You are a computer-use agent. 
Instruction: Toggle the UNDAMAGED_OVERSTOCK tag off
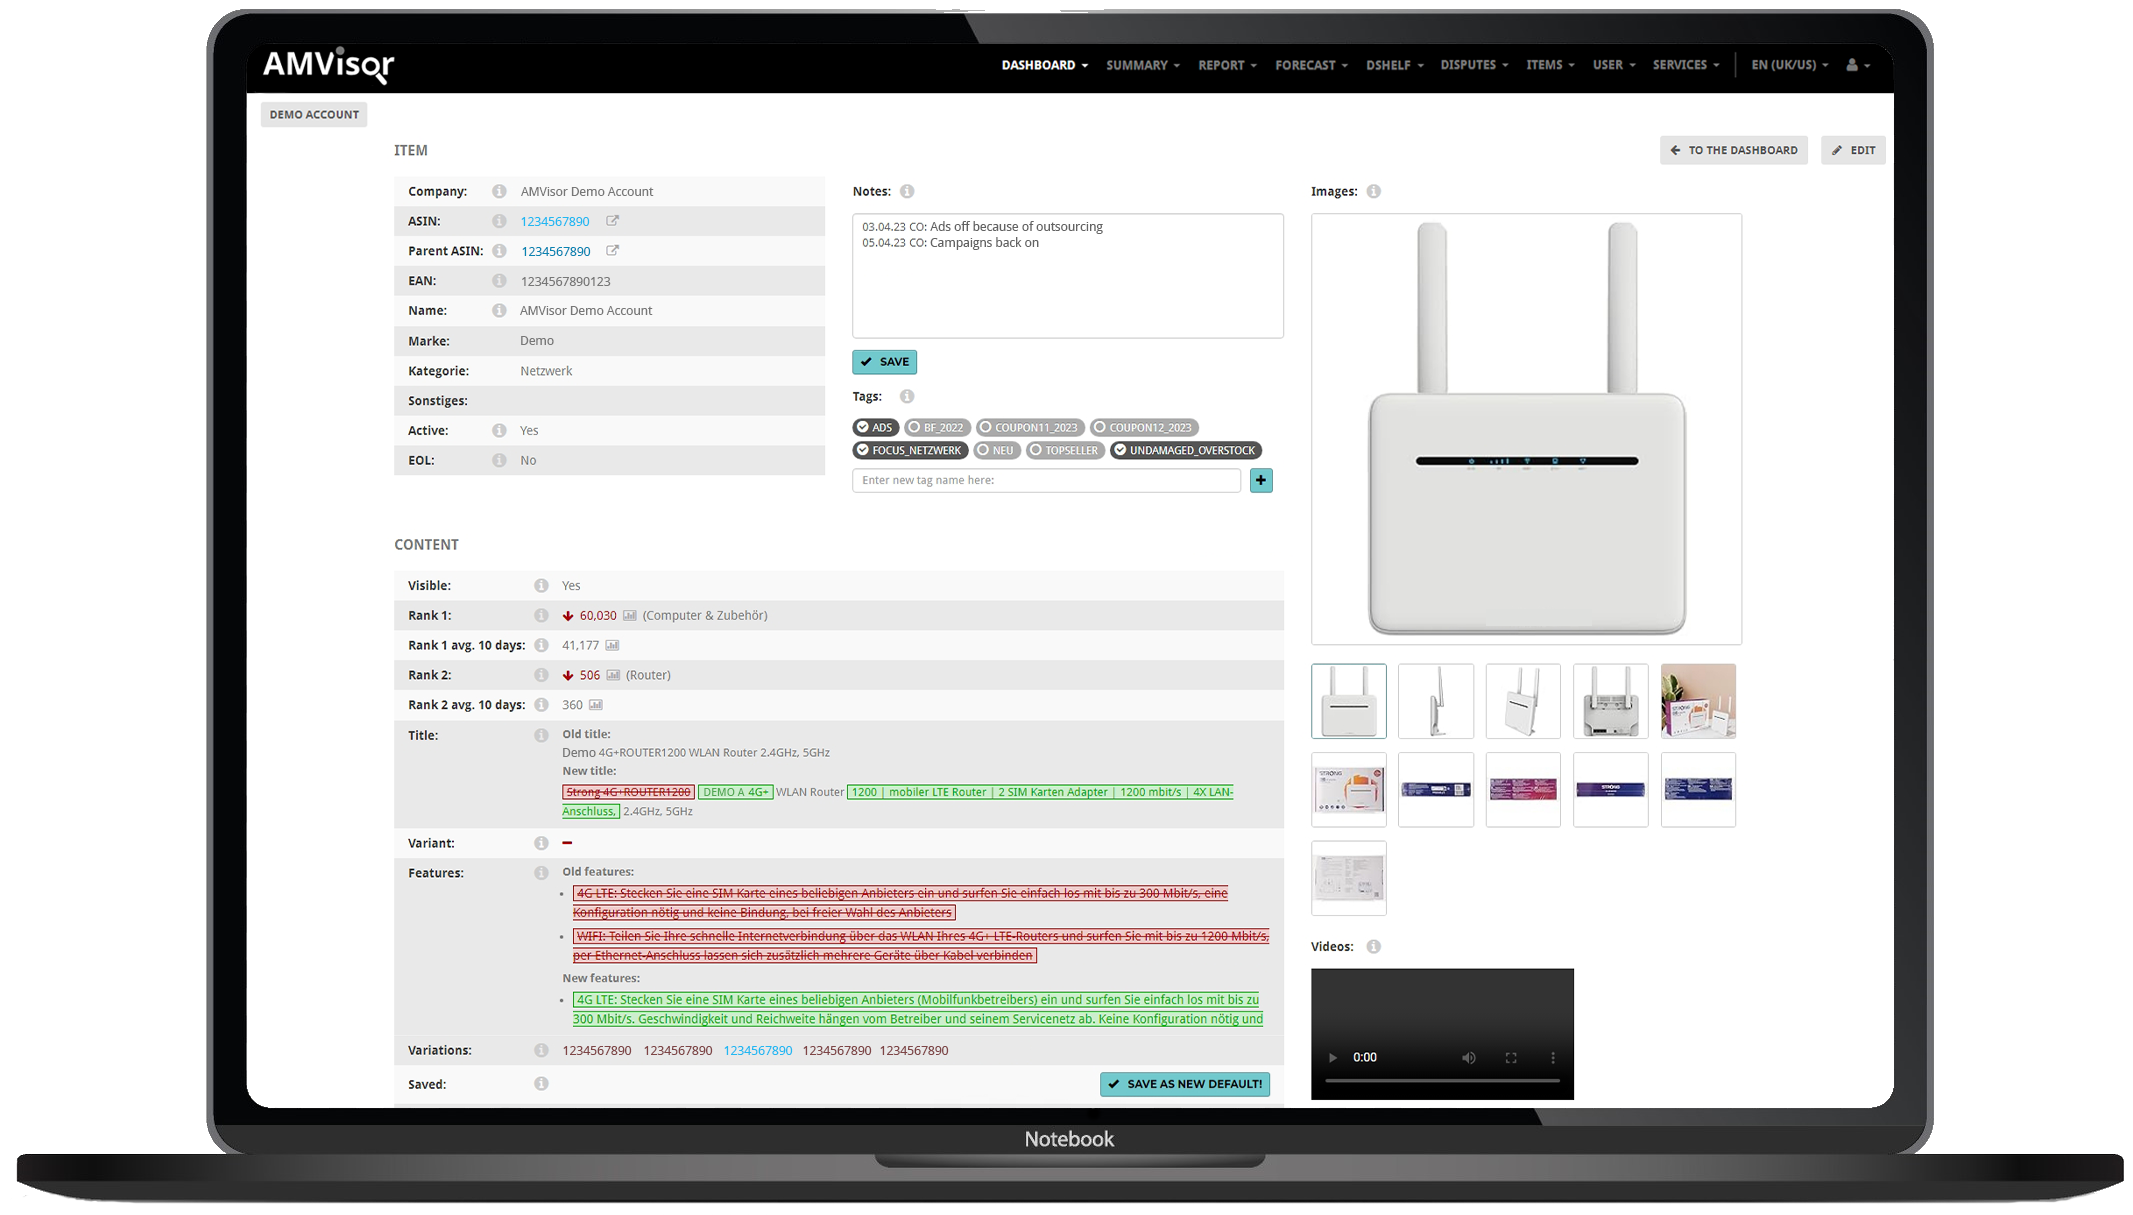tap(1185, 450)
